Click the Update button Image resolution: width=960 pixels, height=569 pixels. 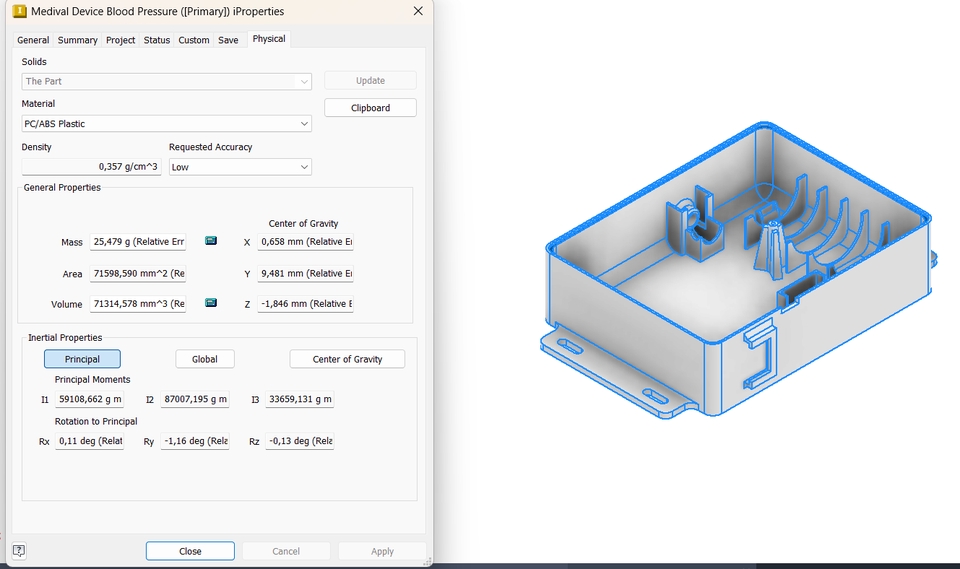(370, 80)
